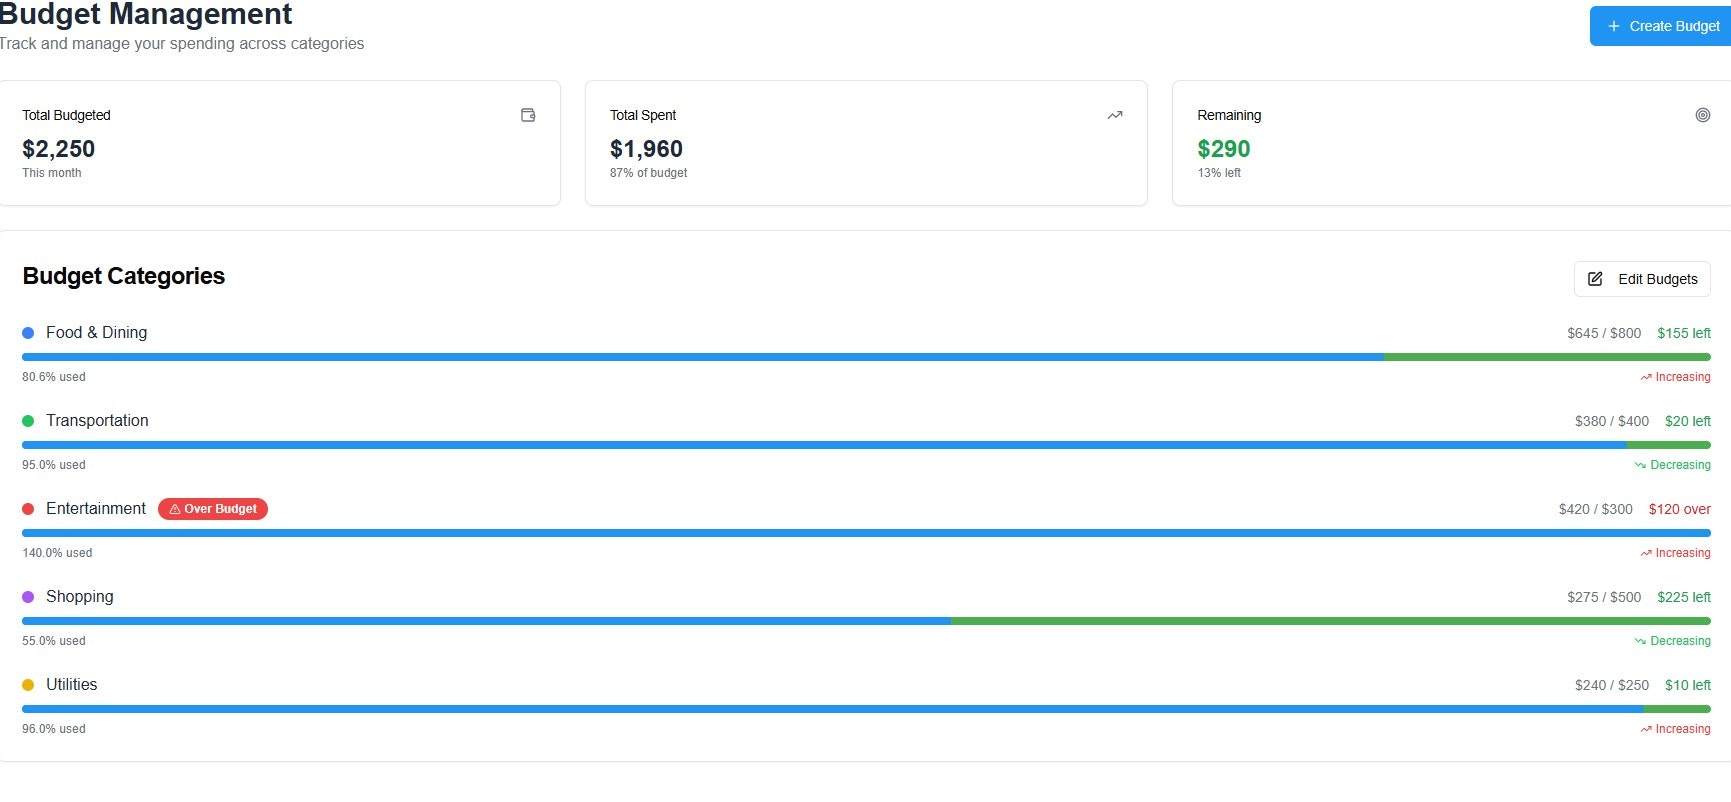
Task: Click the Entertainment progress bar
Action: 866,533
